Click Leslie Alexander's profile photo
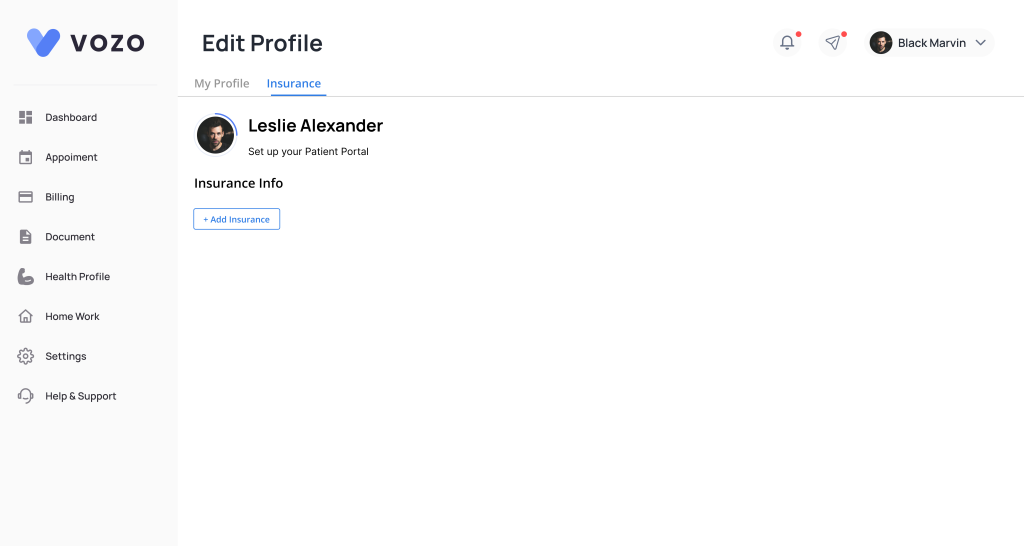 215,135
